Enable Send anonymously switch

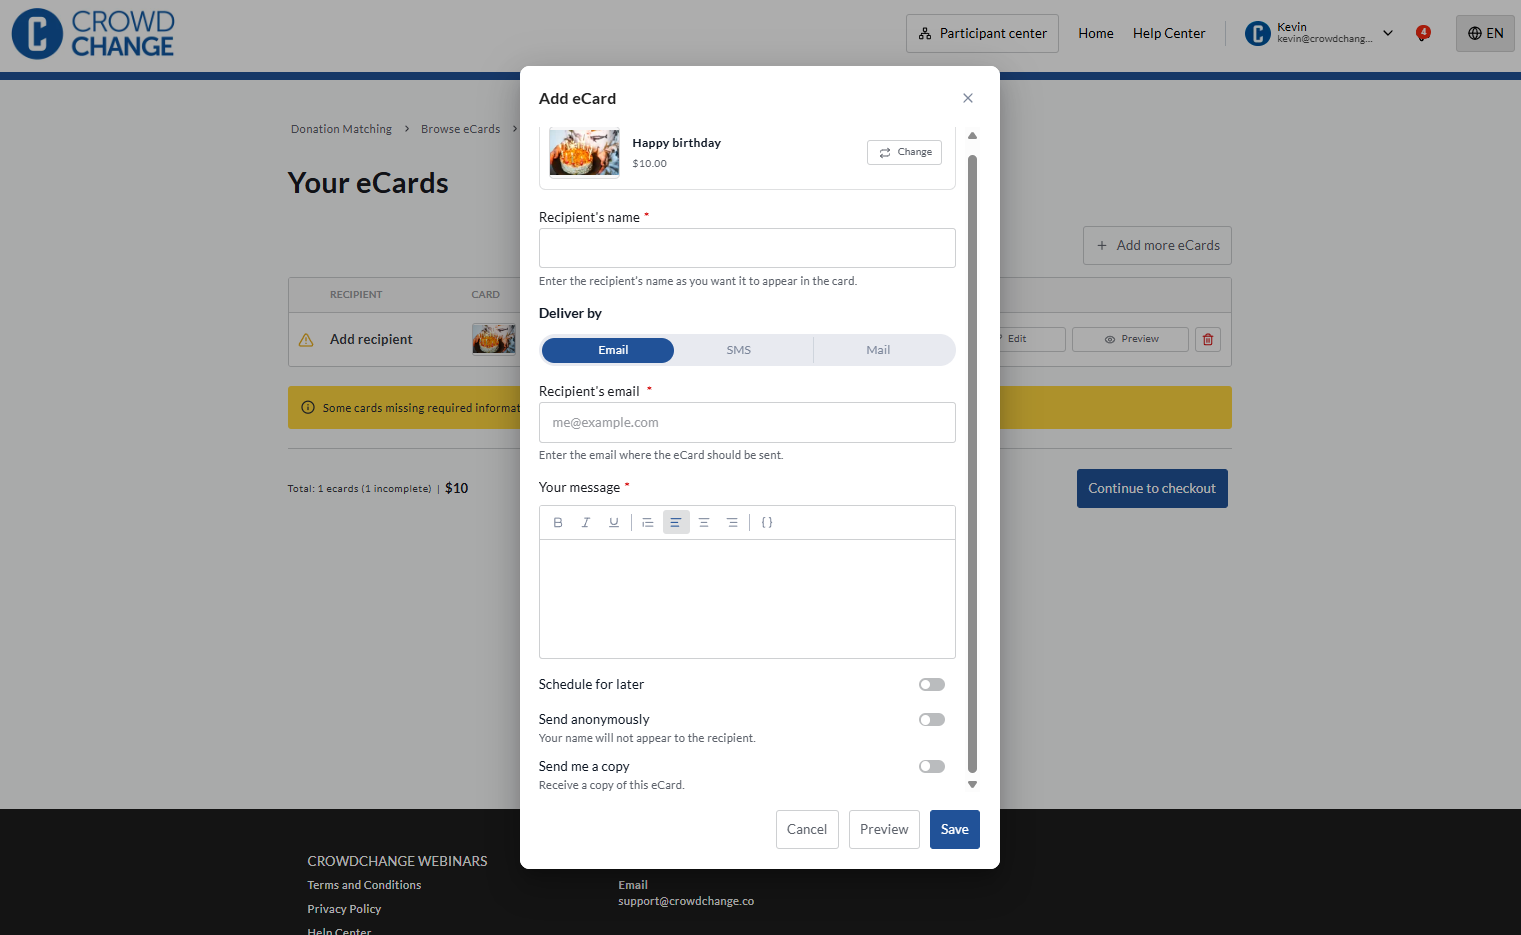pyautogui.click(x=932, y=720)
